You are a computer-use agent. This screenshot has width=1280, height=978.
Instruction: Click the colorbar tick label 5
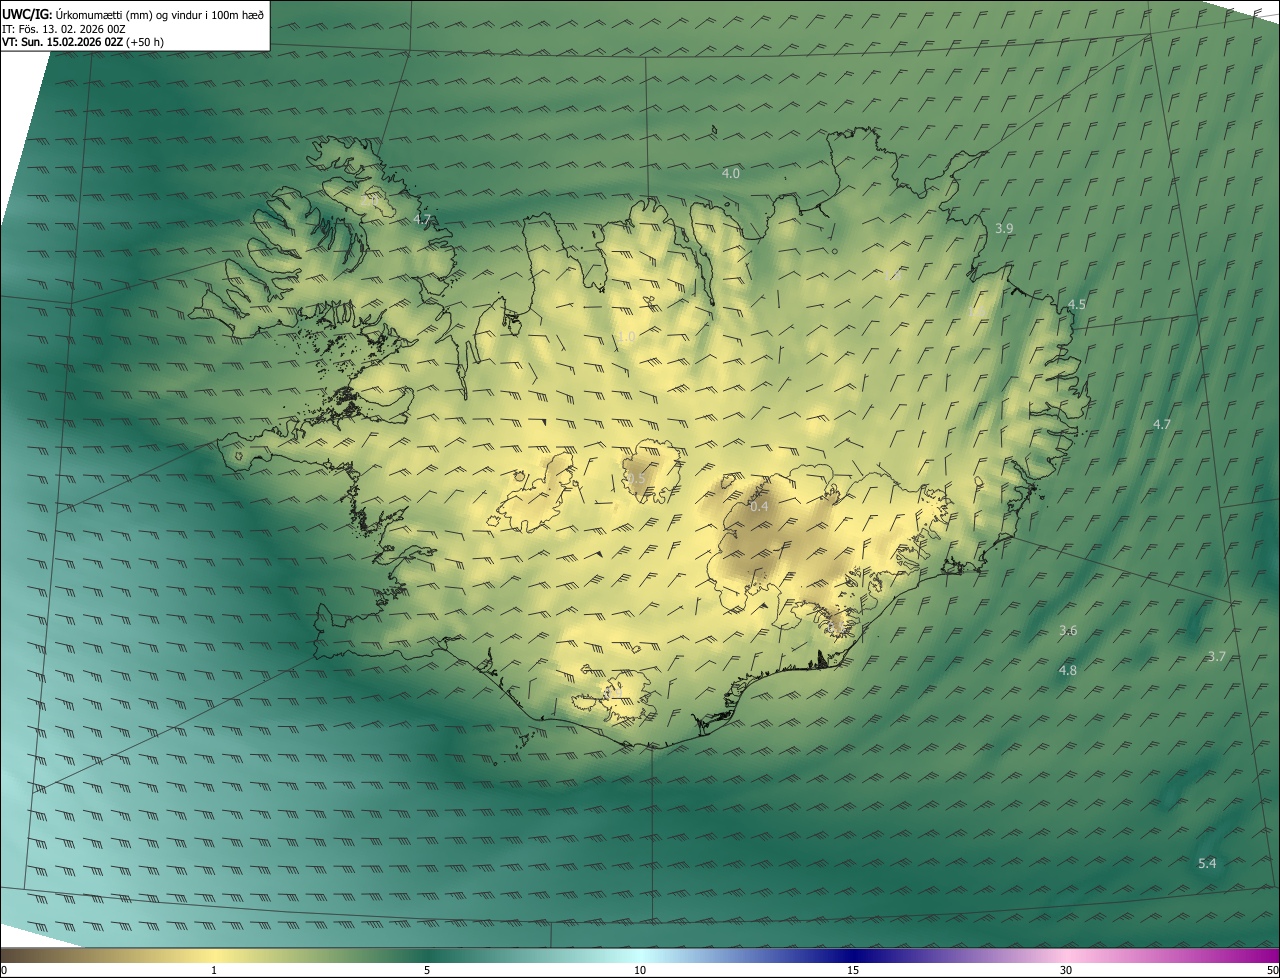pyautogui.click(x=427, y=970)
